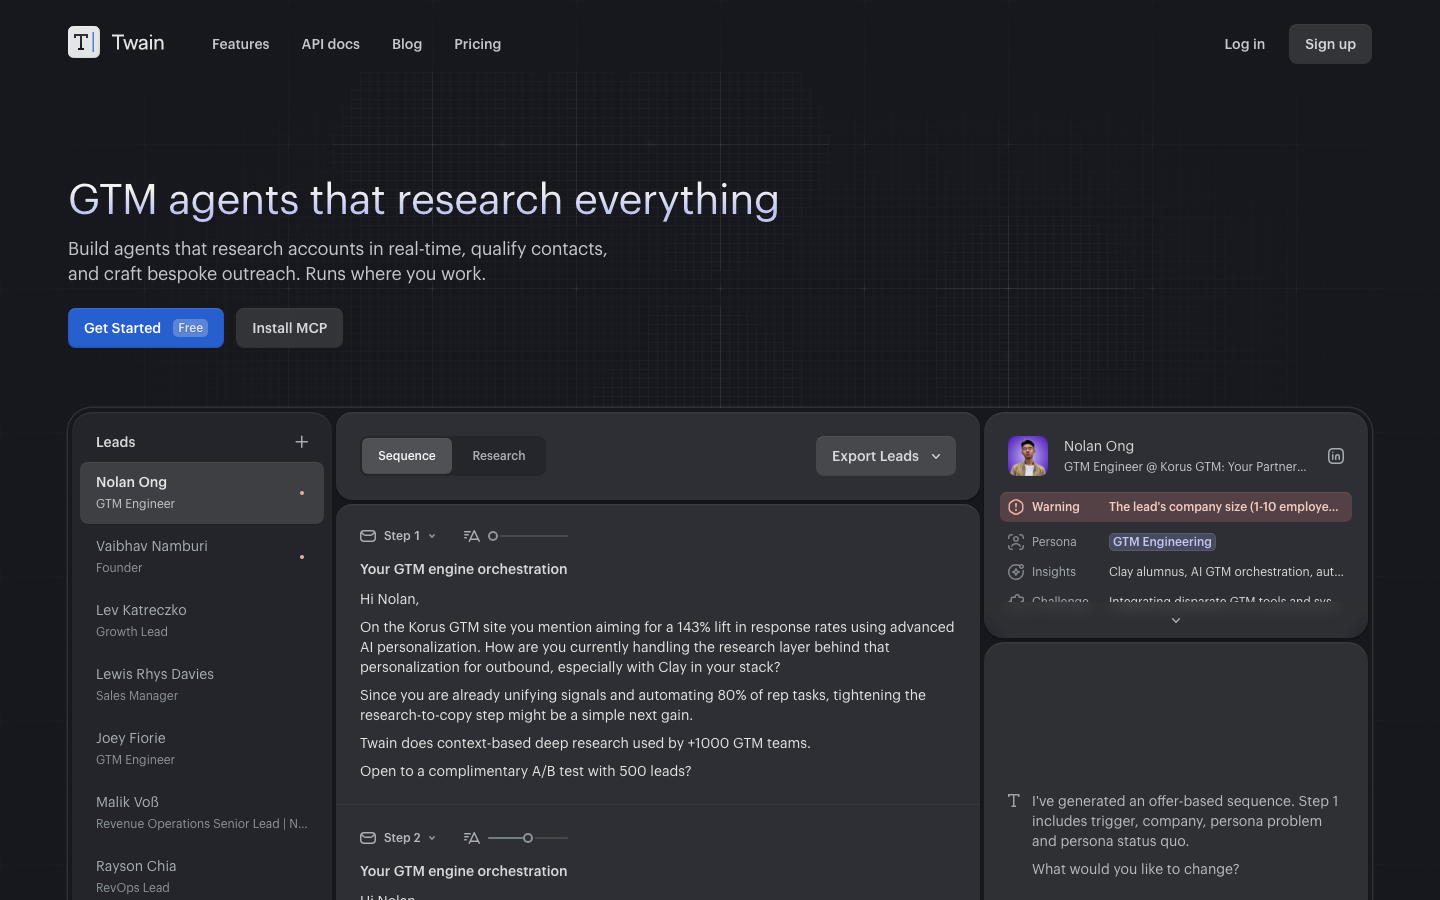Click the Twain logo icon

84,42
